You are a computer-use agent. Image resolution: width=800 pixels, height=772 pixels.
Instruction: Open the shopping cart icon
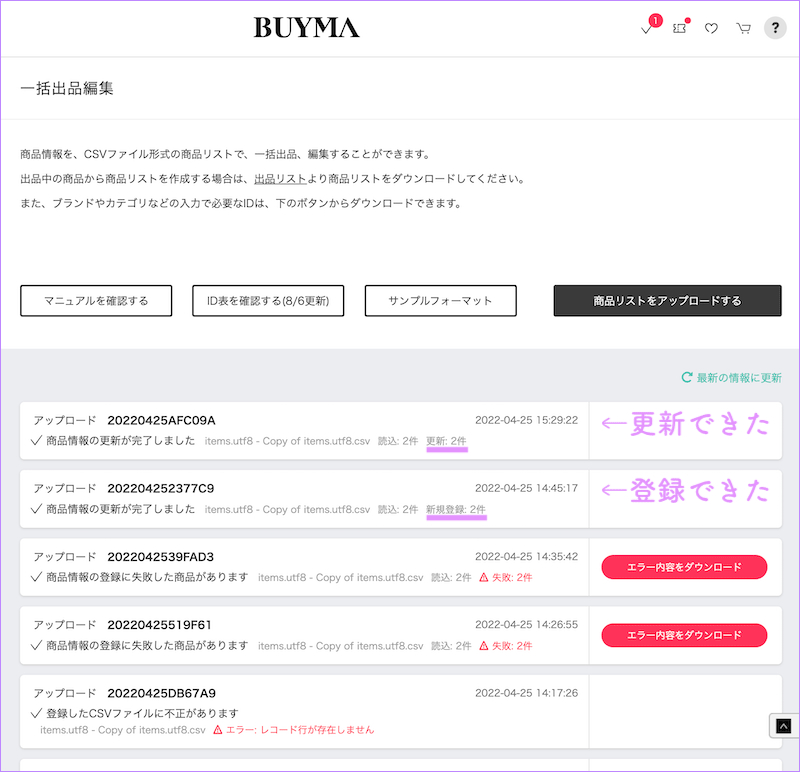click(x=743, y=28)
